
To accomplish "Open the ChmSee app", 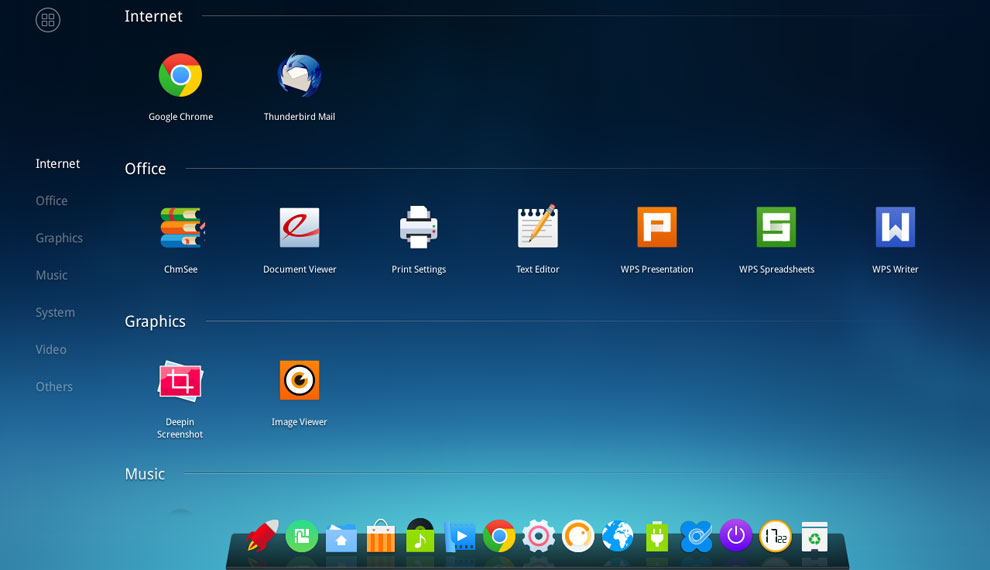I will [181, 227].
